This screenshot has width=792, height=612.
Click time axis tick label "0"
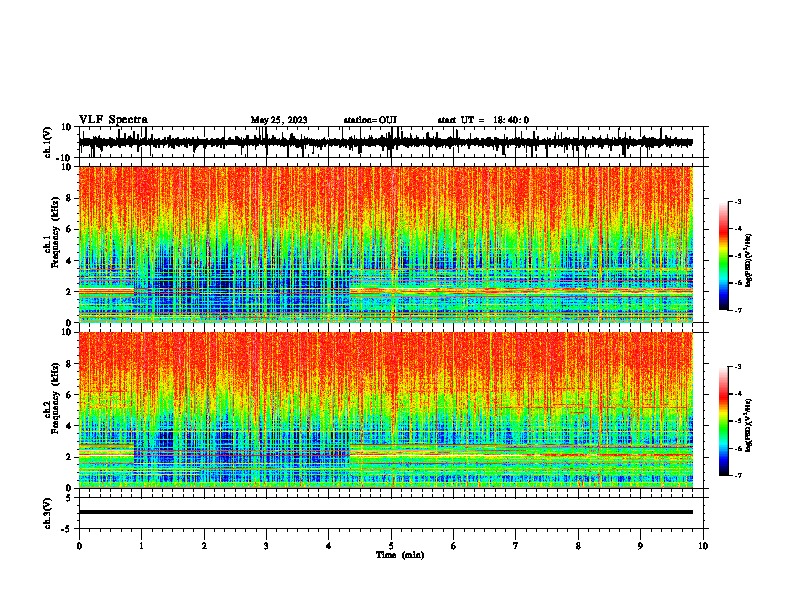(79, 546)
